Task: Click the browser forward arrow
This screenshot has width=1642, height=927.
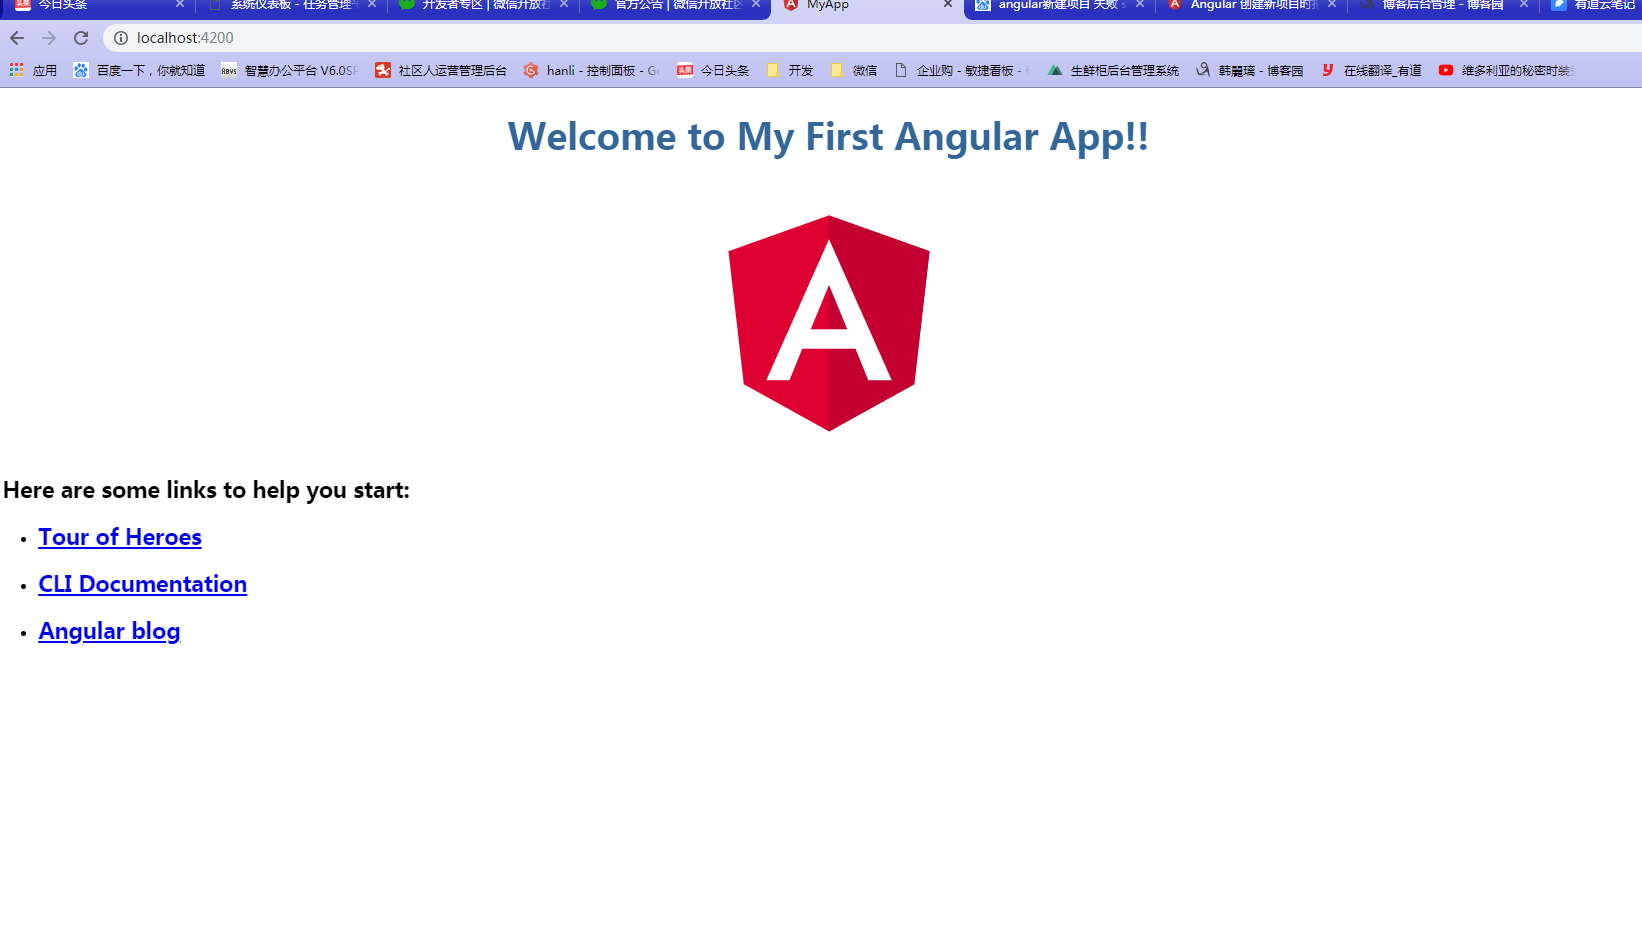Action: 49,38
